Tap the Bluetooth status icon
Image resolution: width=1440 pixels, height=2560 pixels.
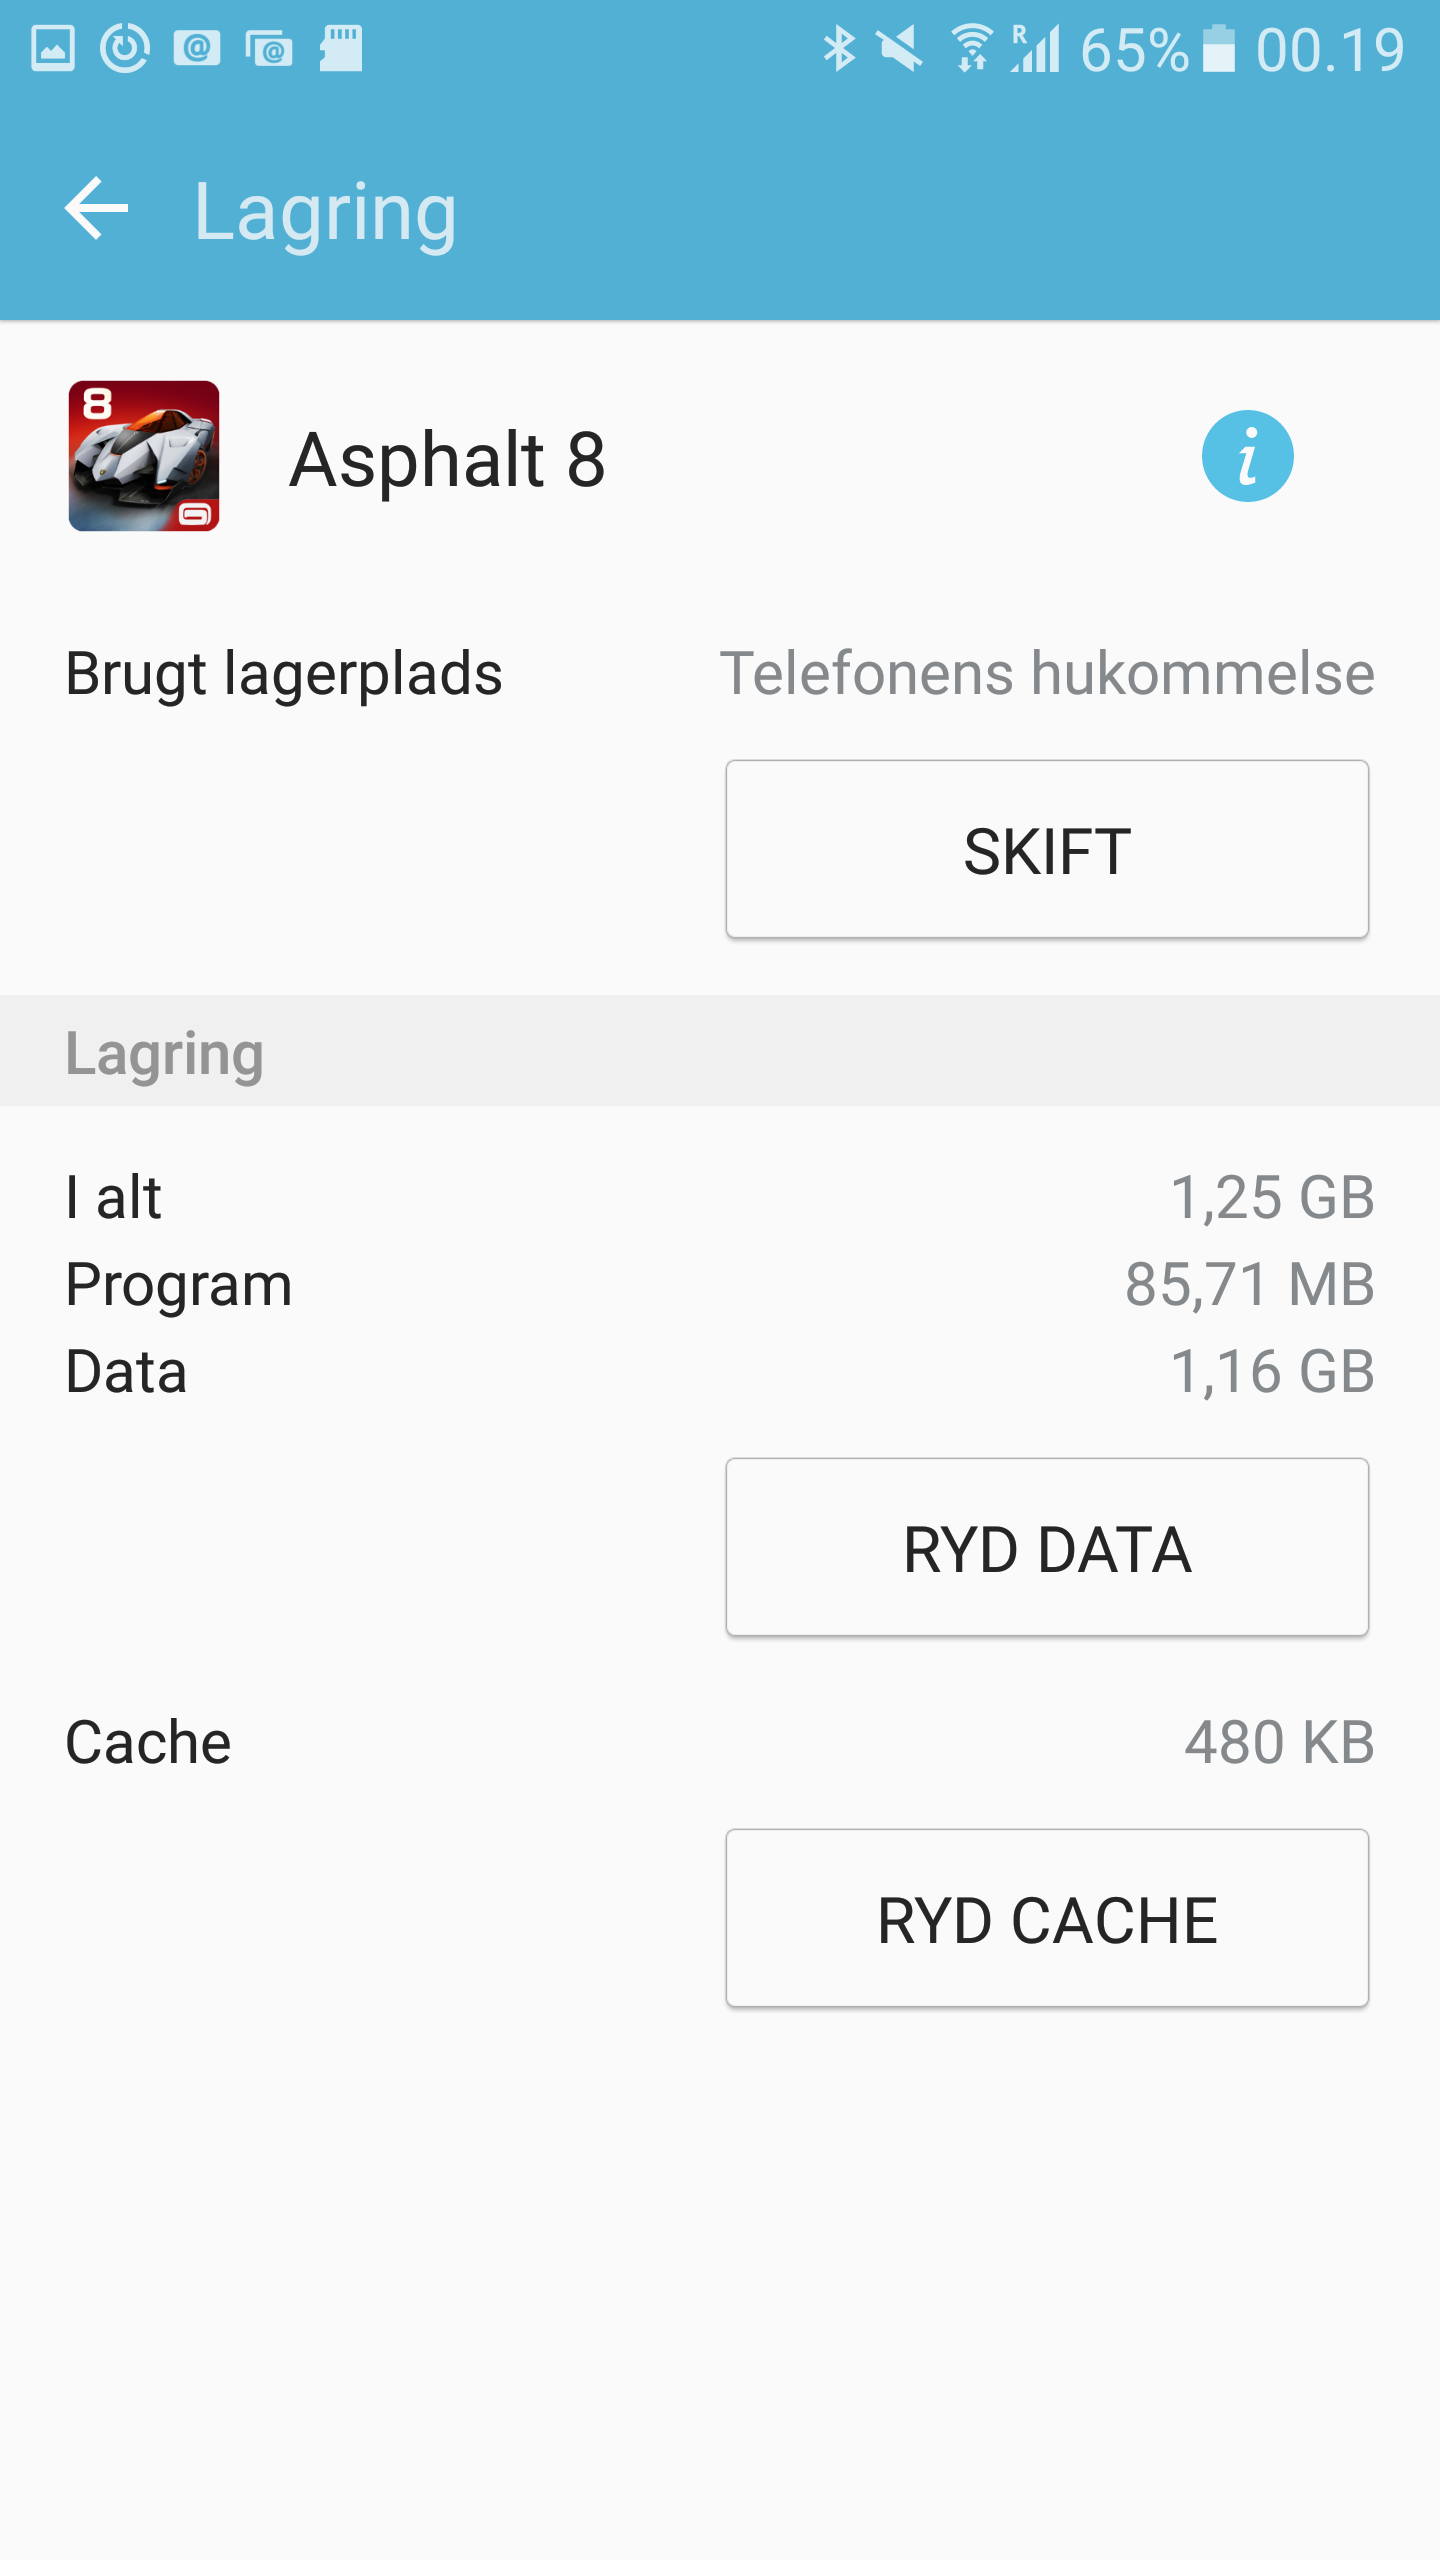[838, 49]
